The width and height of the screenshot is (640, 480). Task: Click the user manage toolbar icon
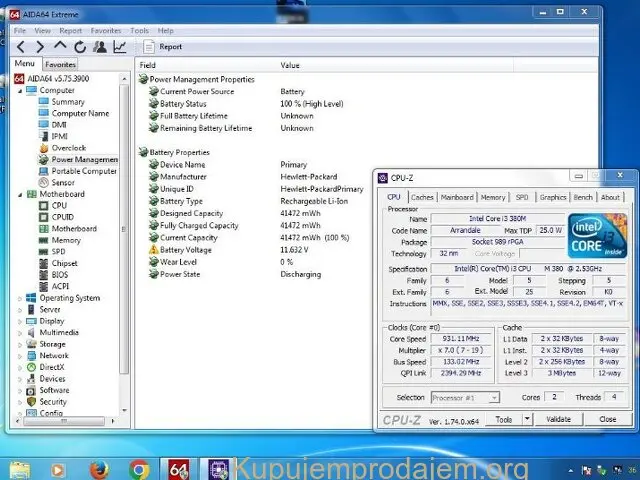point(100,46)
